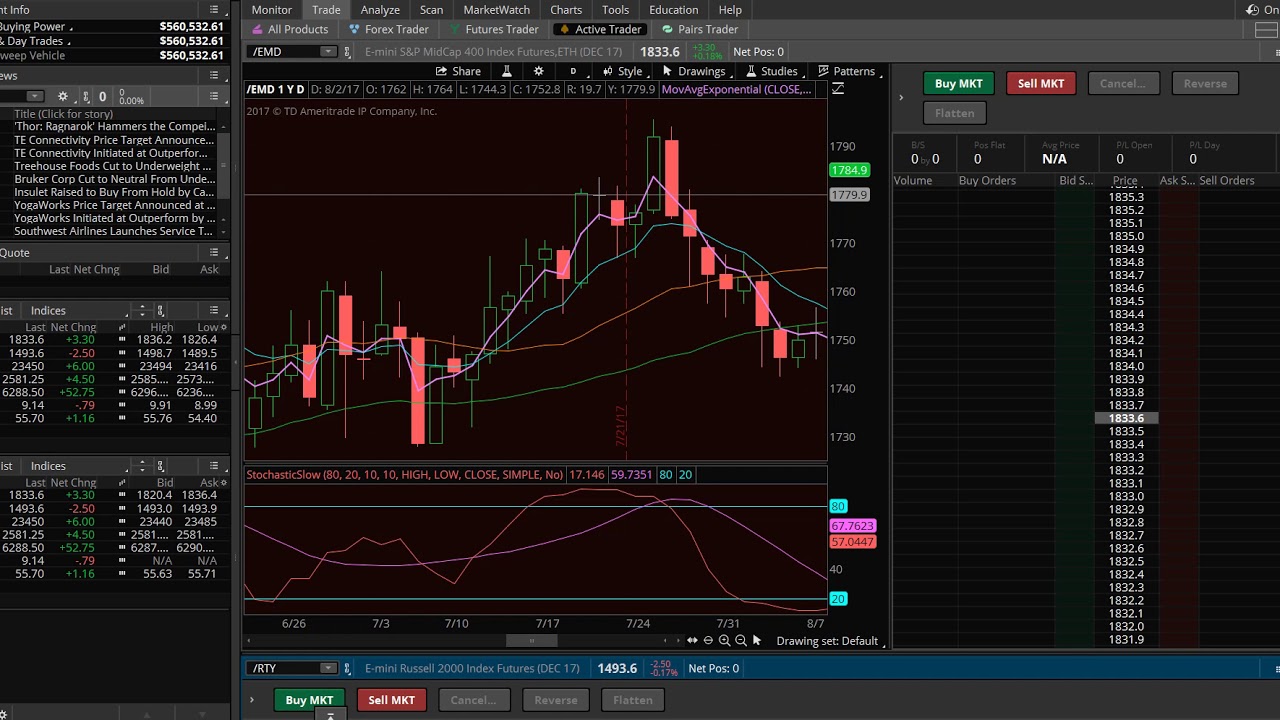Click the link chain icon next to /RTY symbol
Image resolution: width=1280 pixels, height=720 pixels.
[x=347, y=668]
